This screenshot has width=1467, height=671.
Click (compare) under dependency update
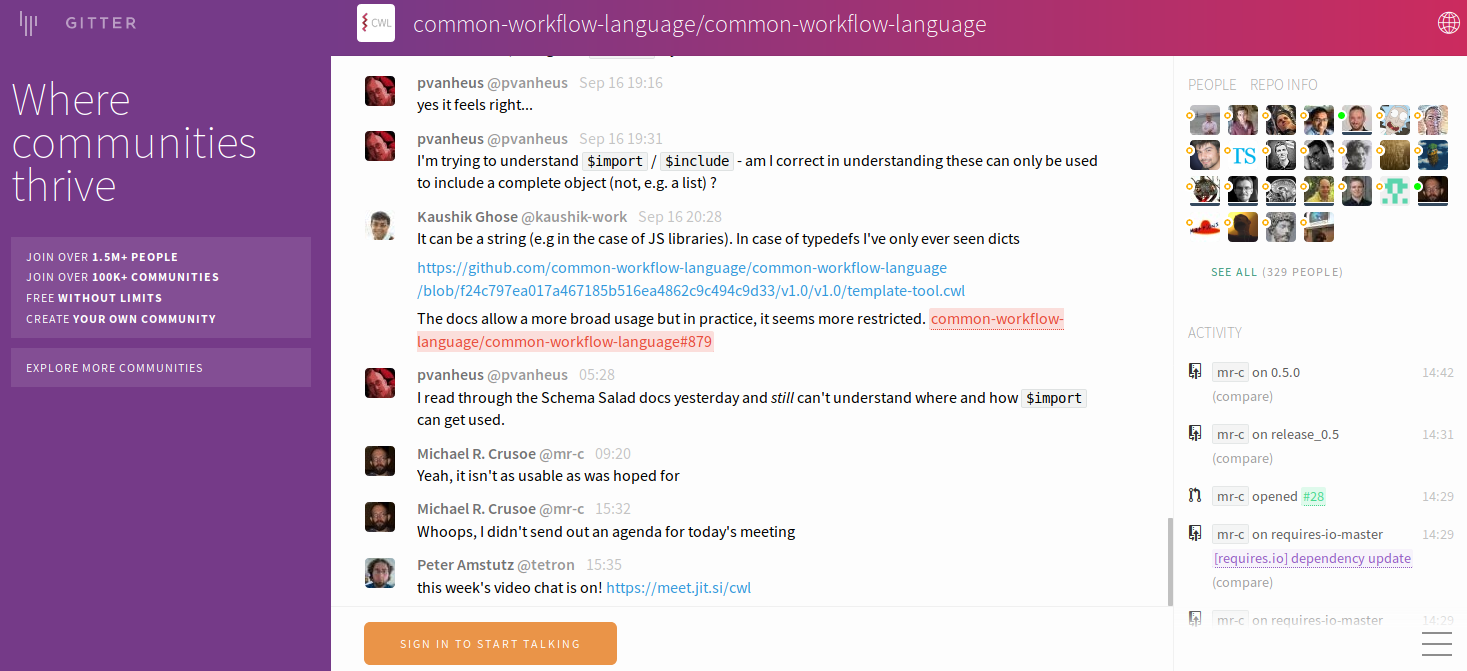tap(1242, 582)
